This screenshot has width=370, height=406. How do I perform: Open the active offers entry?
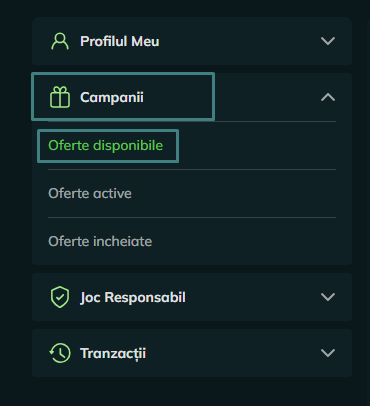click(x=90, y=194)
